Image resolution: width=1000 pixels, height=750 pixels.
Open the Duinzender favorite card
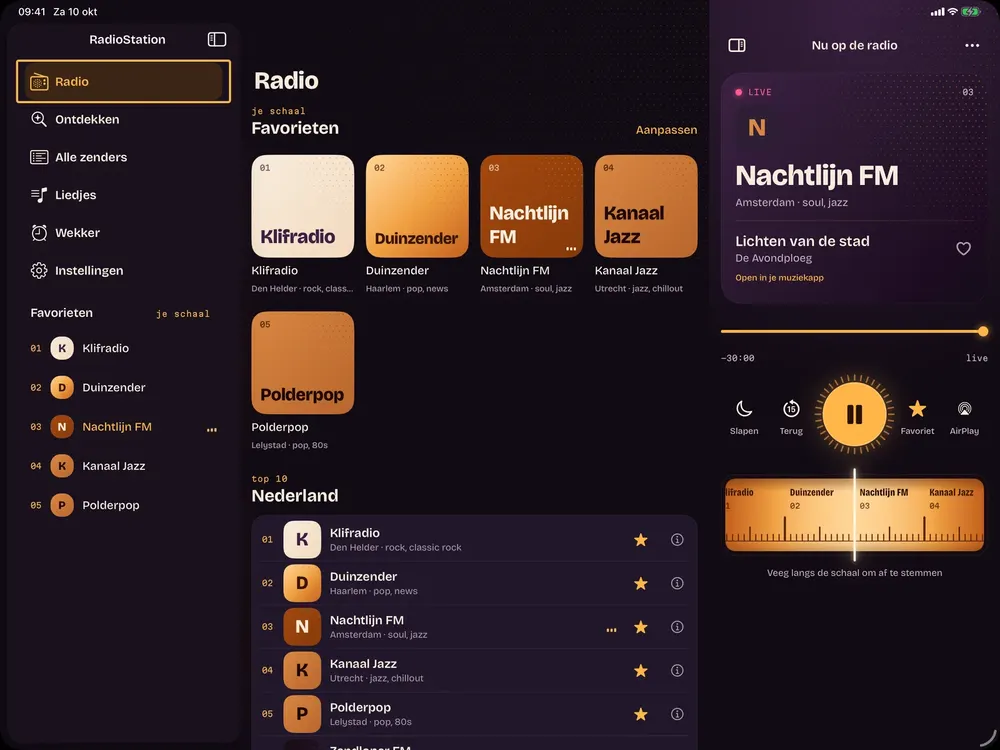417,206
